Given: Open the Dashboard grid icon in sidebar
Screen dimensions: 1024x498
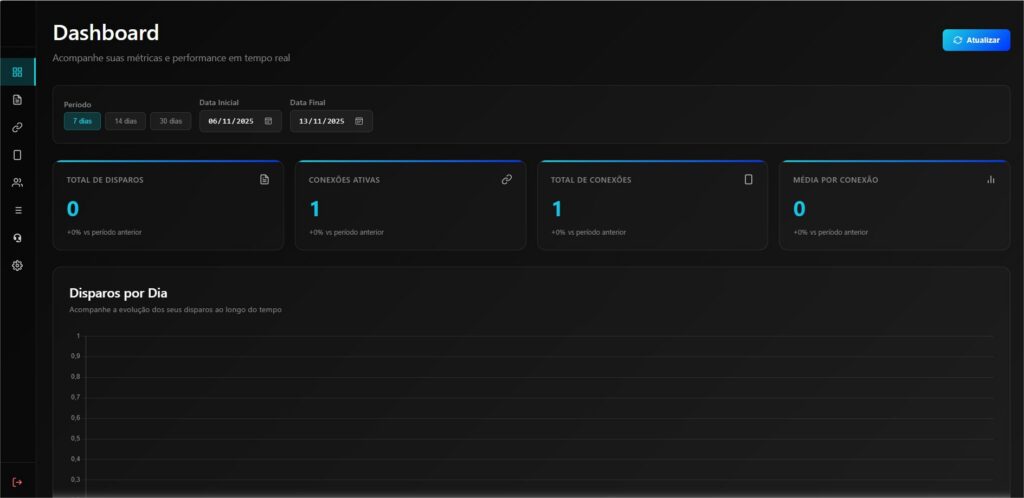Looking at the screenshot, I should click(x=17, y=72).
